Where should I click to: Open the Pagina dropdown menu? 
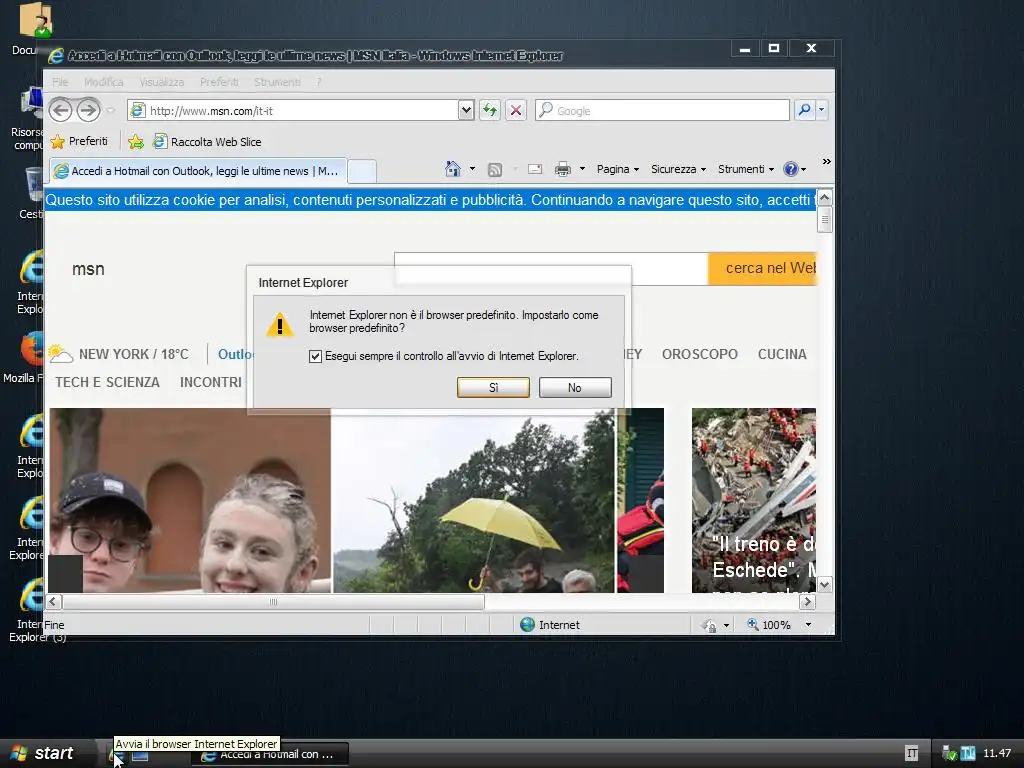click(x=617, y=169)
